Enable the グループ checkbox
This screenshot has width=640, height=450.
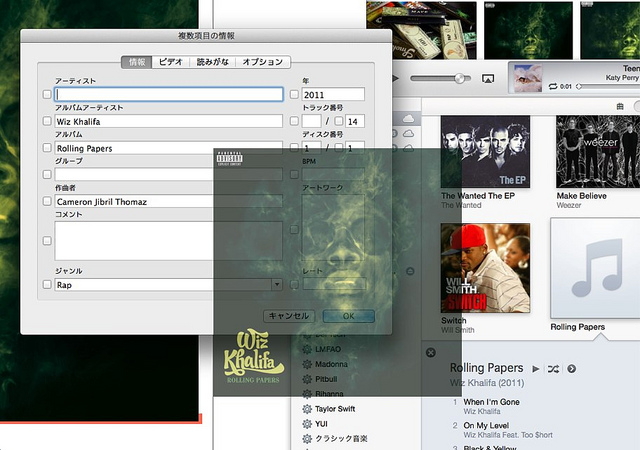pyautogui.click(x=47, y=175)
